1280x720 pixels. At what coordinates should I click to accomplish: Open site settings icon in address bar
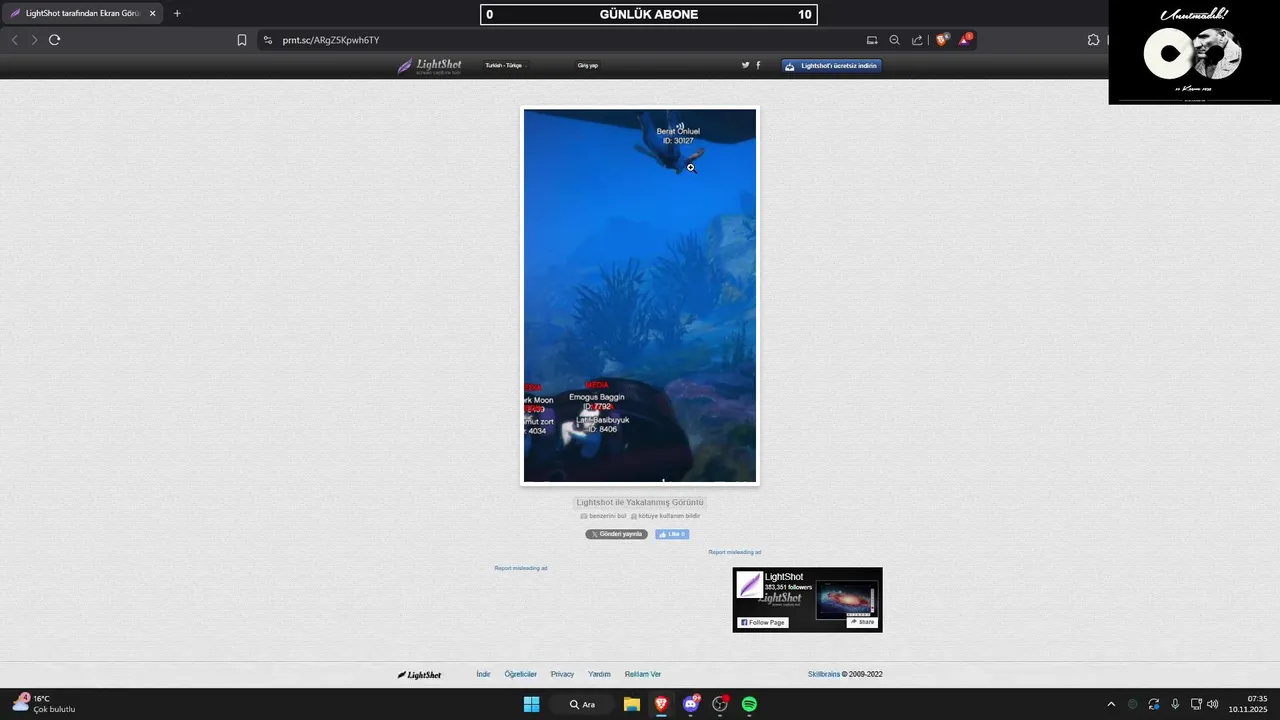pos(267,40)
